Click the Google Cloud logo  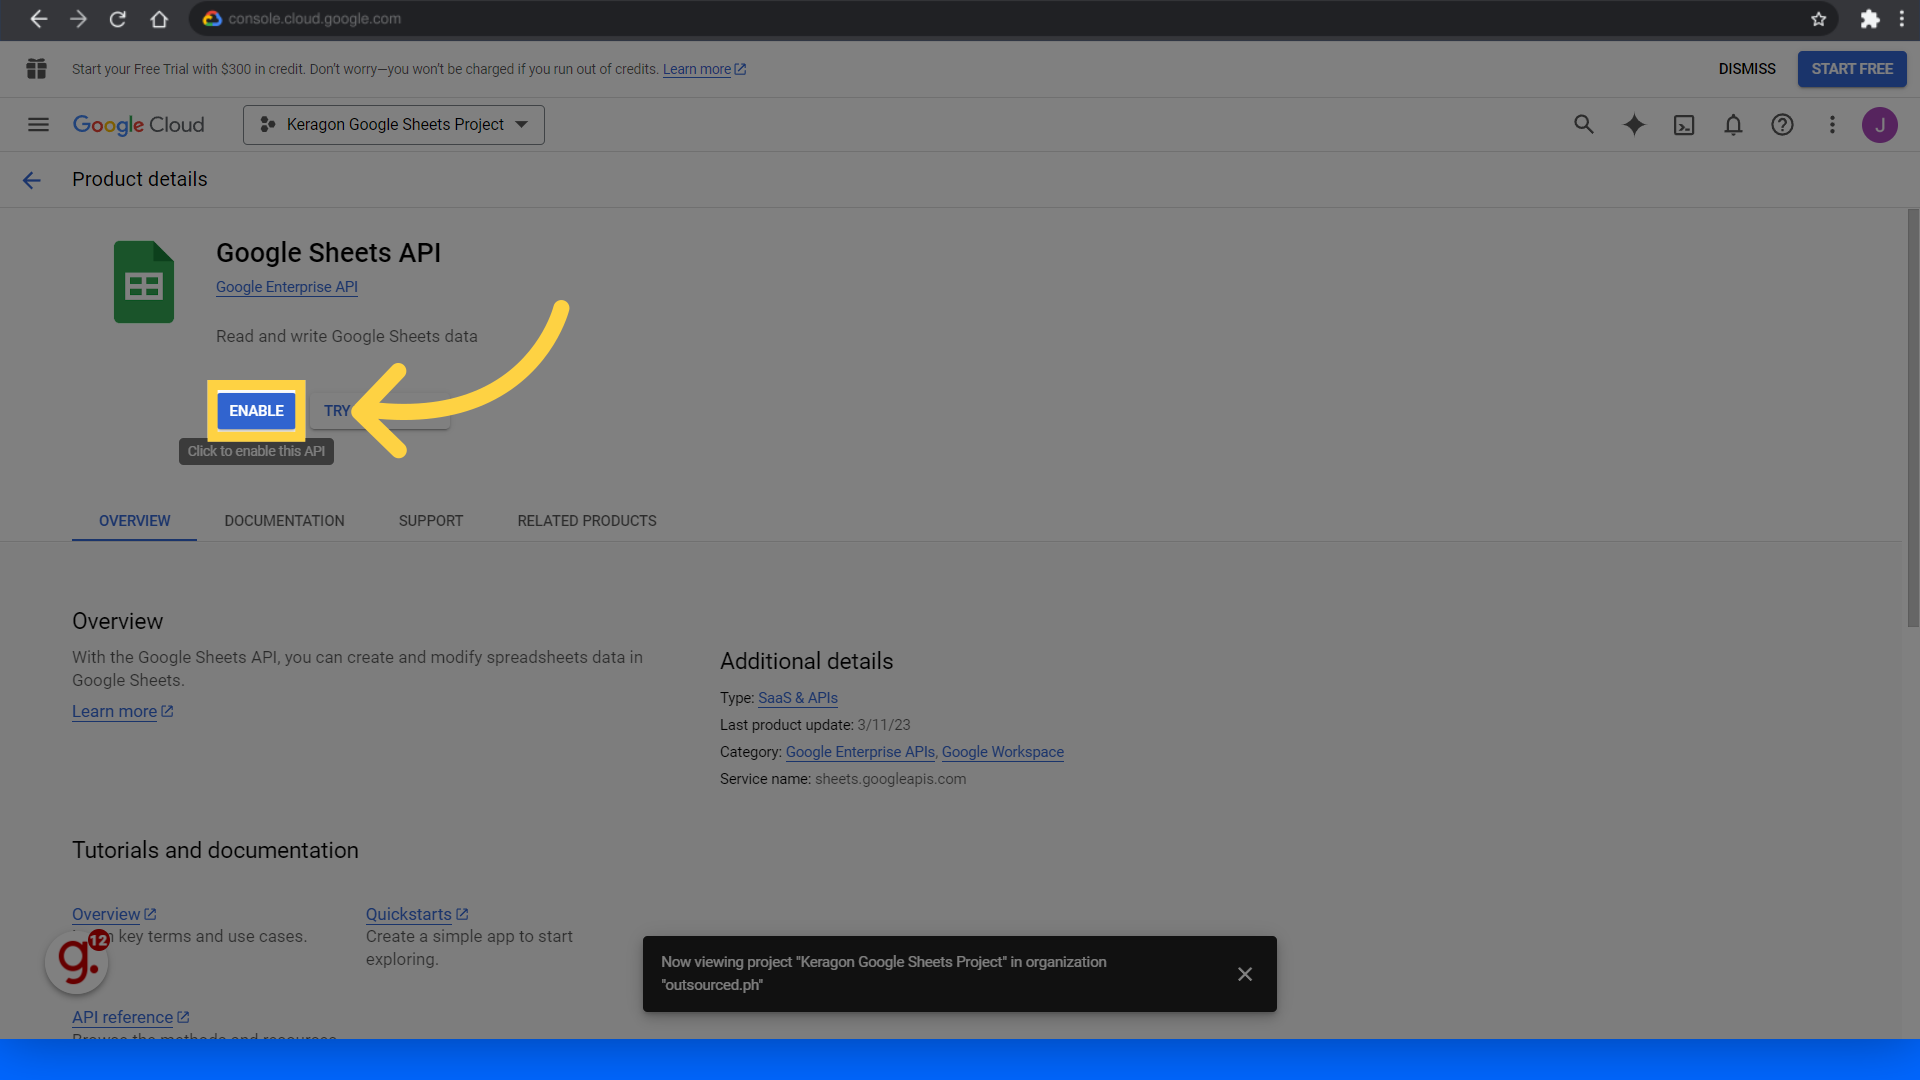[139, 125]
